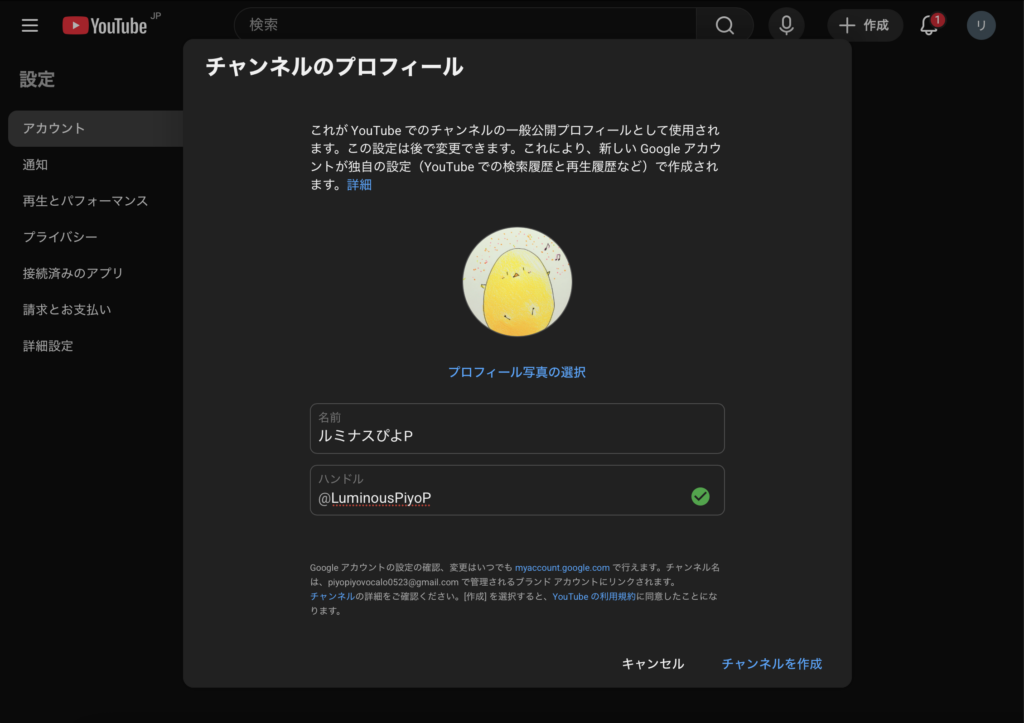The width and height of the screenshot is (1024, 723).
Task: Open 接続済みのアプリ settings
Action: [73, 273]
